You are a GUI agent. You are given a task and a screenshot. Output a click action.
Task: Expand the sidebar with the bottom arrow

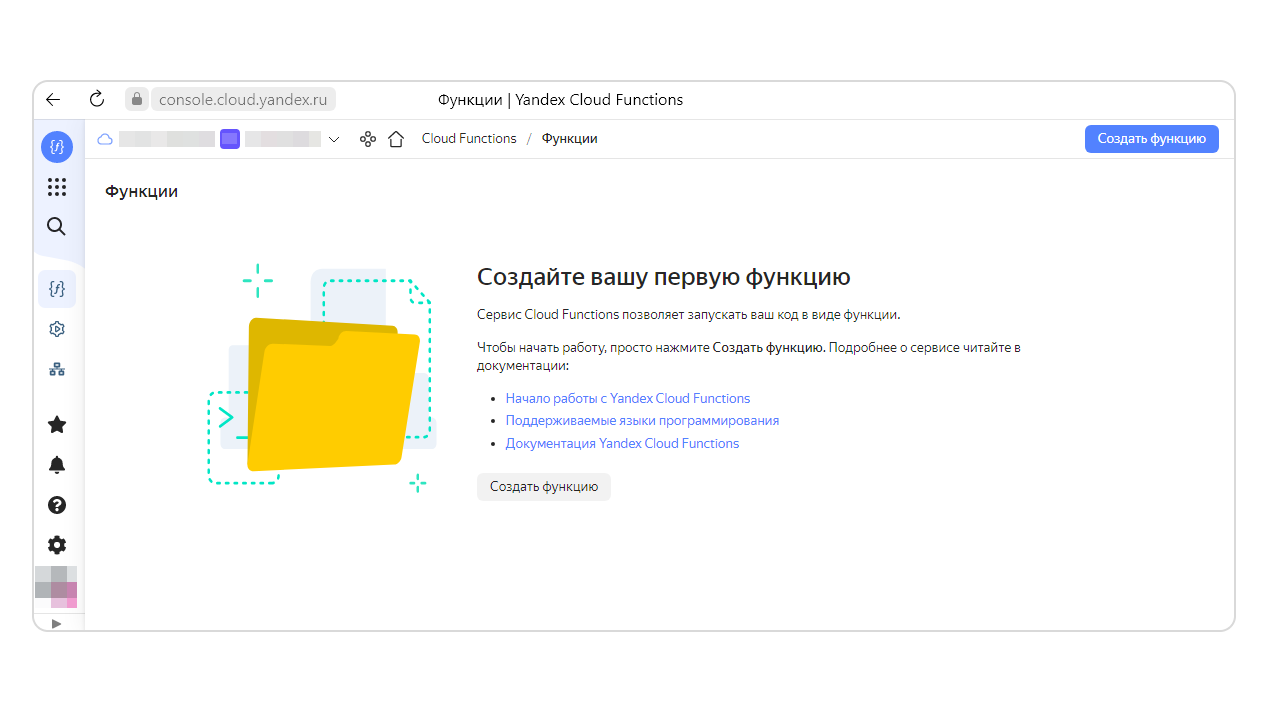[56, 623]
